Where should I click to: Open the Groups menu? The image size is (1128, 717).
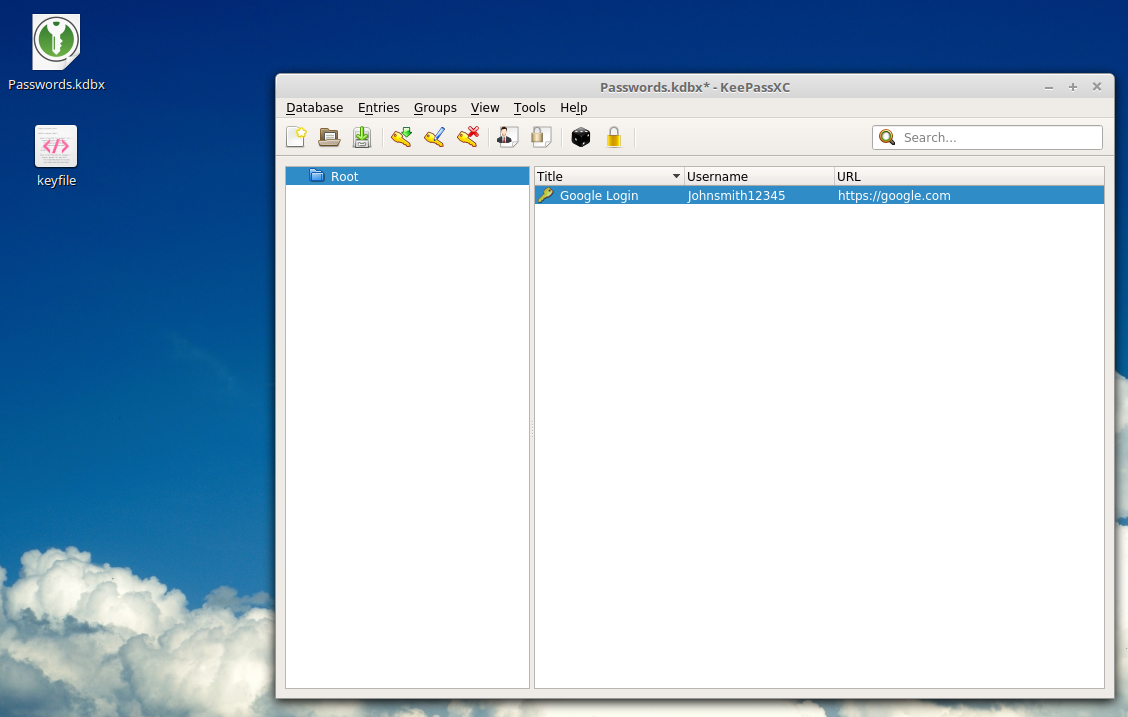click(435, 107)
